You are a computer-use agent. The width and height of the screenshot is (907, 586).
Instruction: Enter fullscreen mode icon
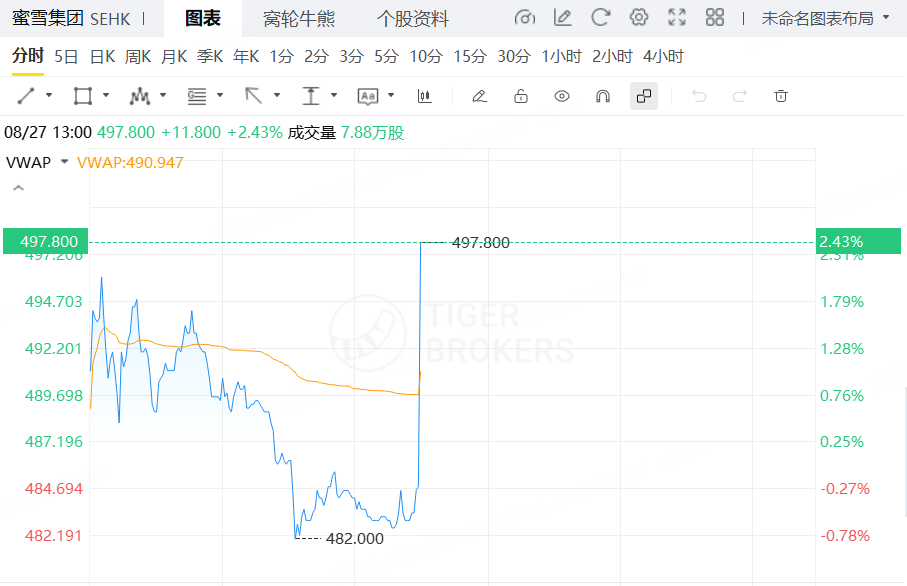coord(677,18)
